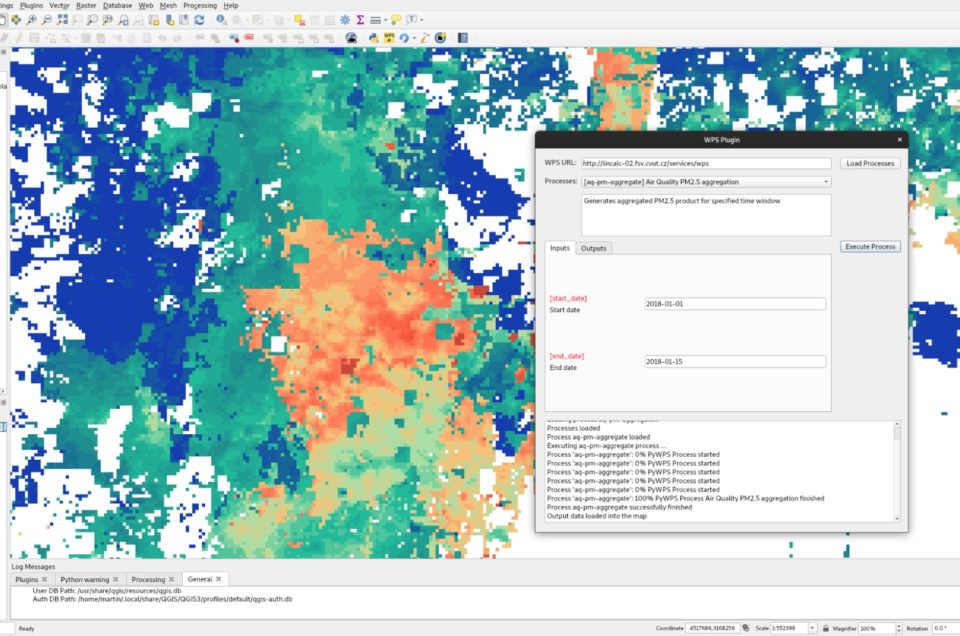The height and width of the screenshot is (636, 960).
Task: Close the WPS Plugin dialog
Action: tap(899, 140)
